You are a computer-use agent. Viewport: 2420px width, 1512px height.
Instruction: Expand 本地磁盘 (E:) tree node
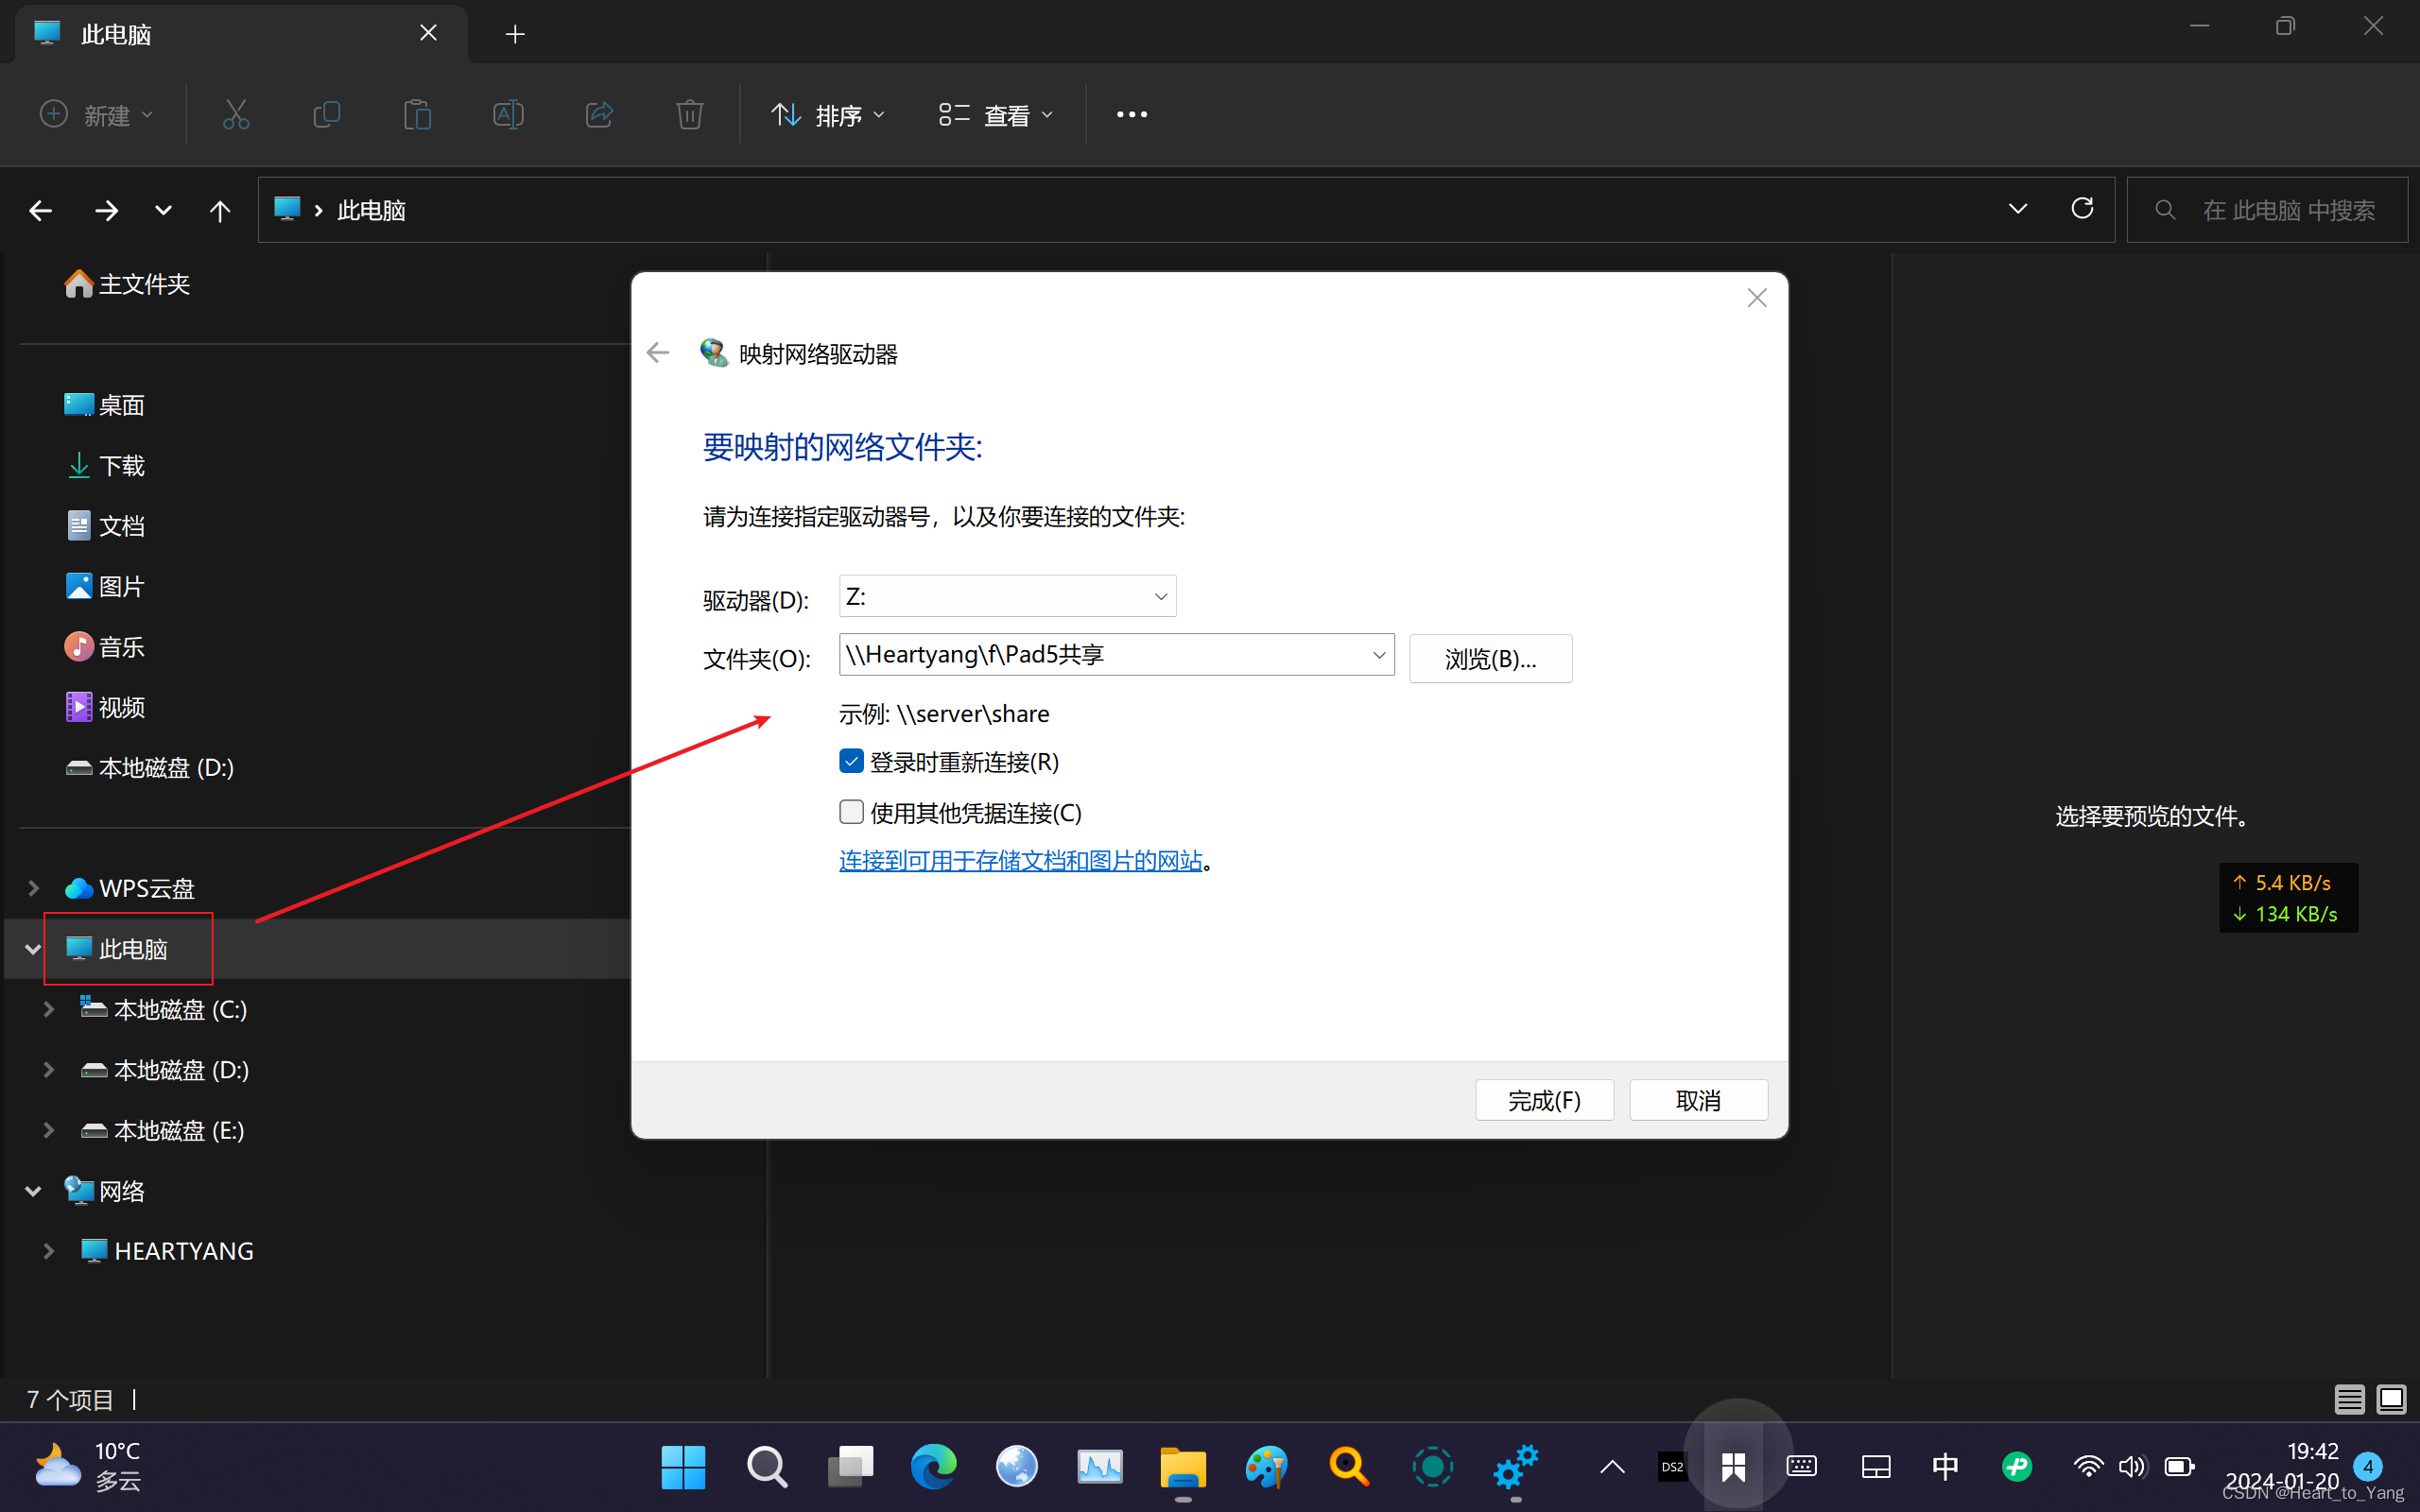point(48,1130)
